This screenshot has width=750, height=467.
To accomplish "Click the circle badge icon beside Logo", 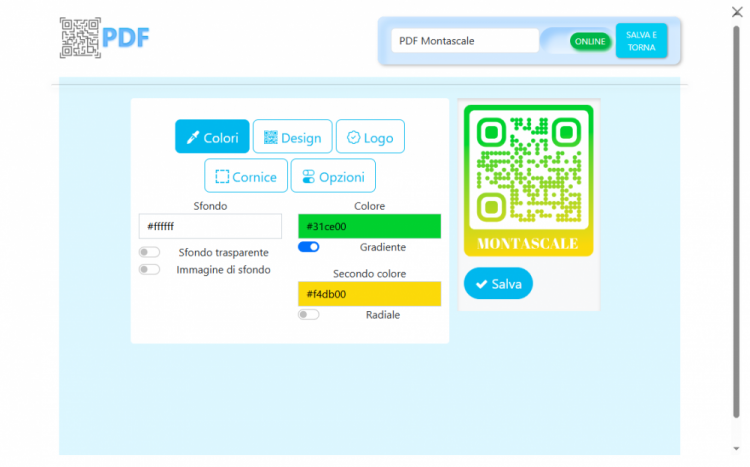I will point(353,138).
